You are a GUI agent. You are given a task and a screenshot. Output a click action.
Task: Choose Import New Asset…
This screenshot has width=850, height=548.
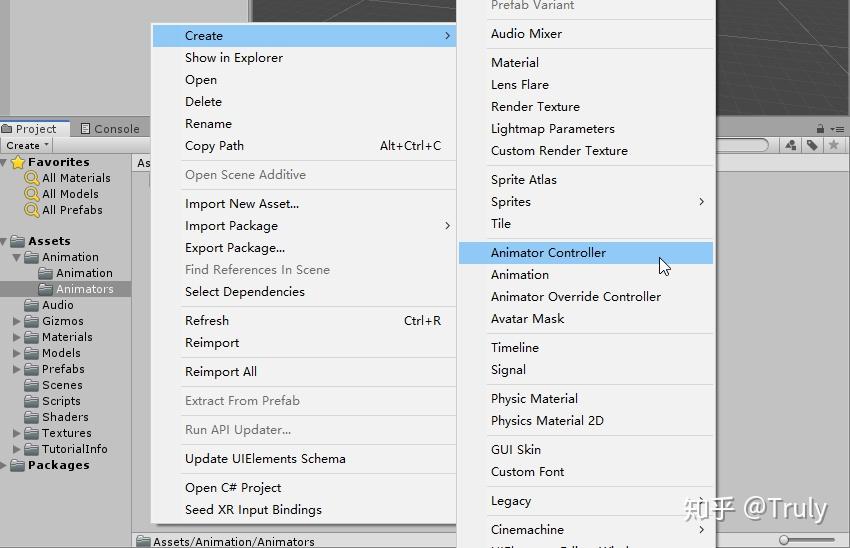304,204
